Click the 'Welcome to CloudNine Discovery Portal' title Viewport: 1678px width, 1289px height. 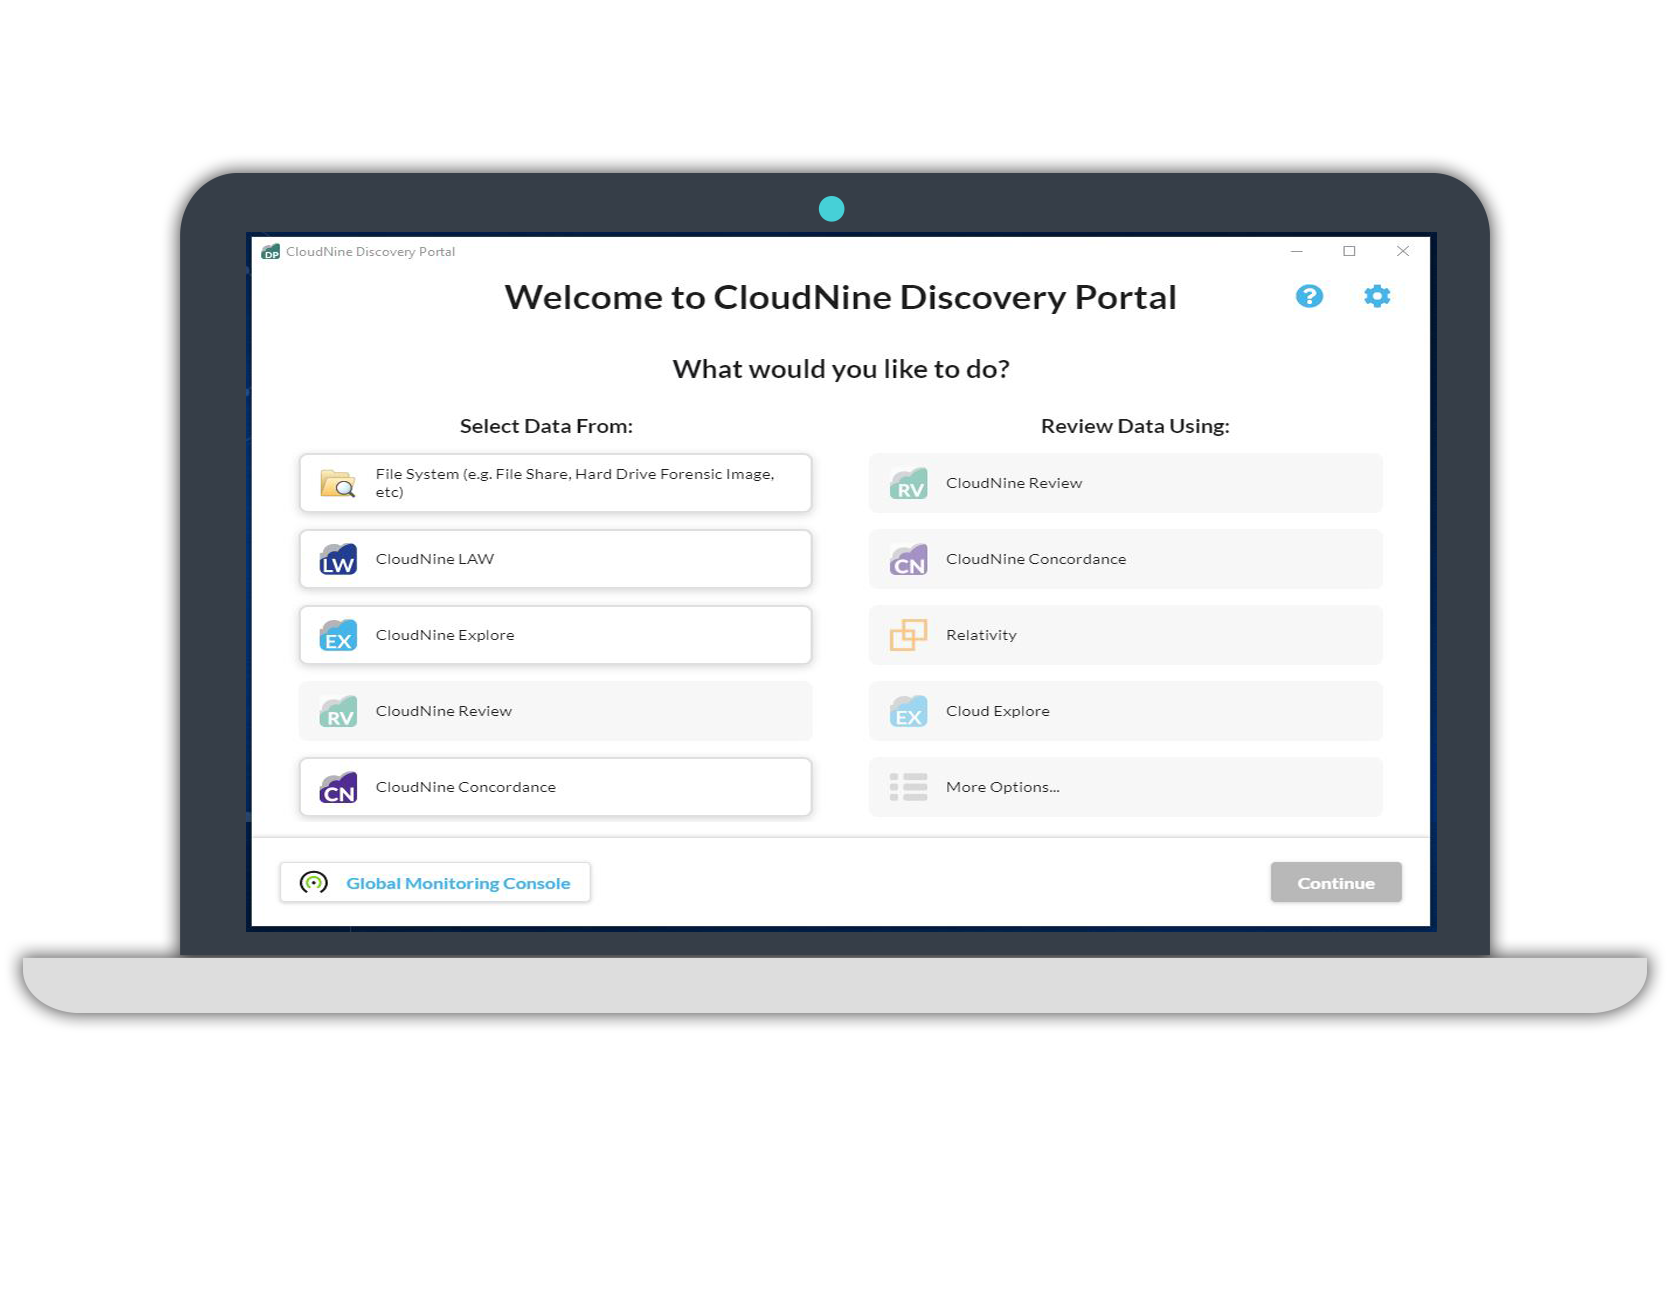point(840,298)
